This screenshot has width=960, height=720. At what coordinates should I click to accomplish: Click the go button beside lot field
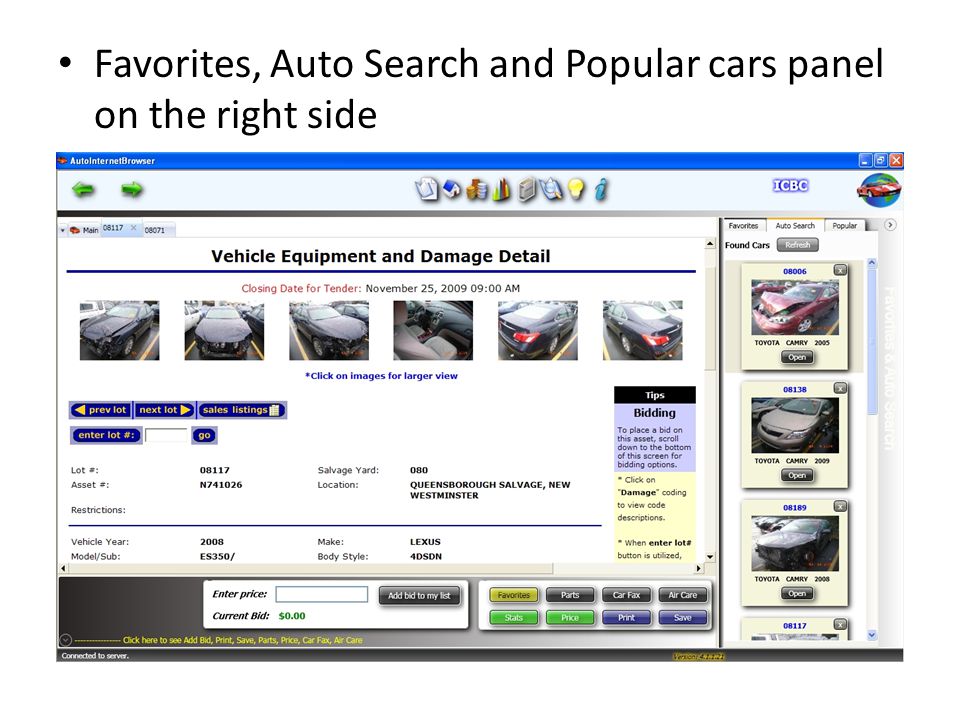point(204,435)
